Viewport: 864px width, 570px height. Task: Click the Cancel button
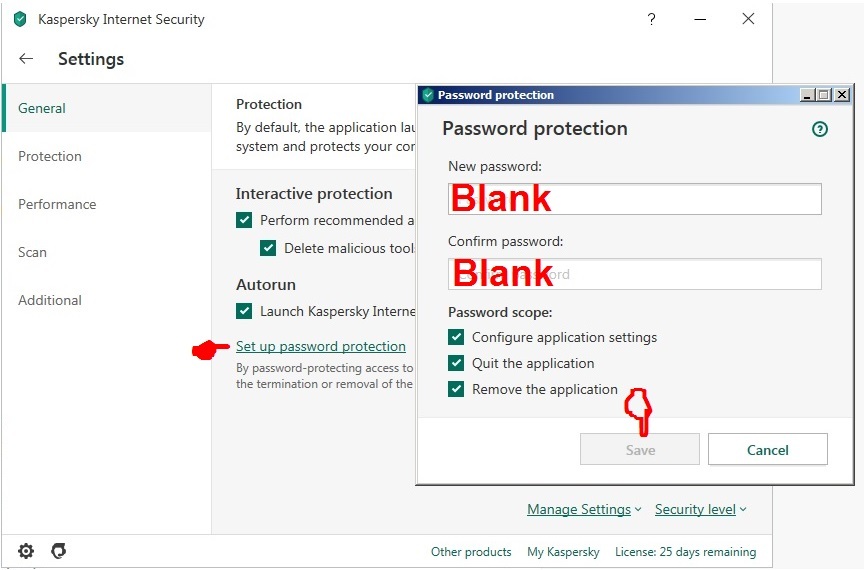pos(768,449)
